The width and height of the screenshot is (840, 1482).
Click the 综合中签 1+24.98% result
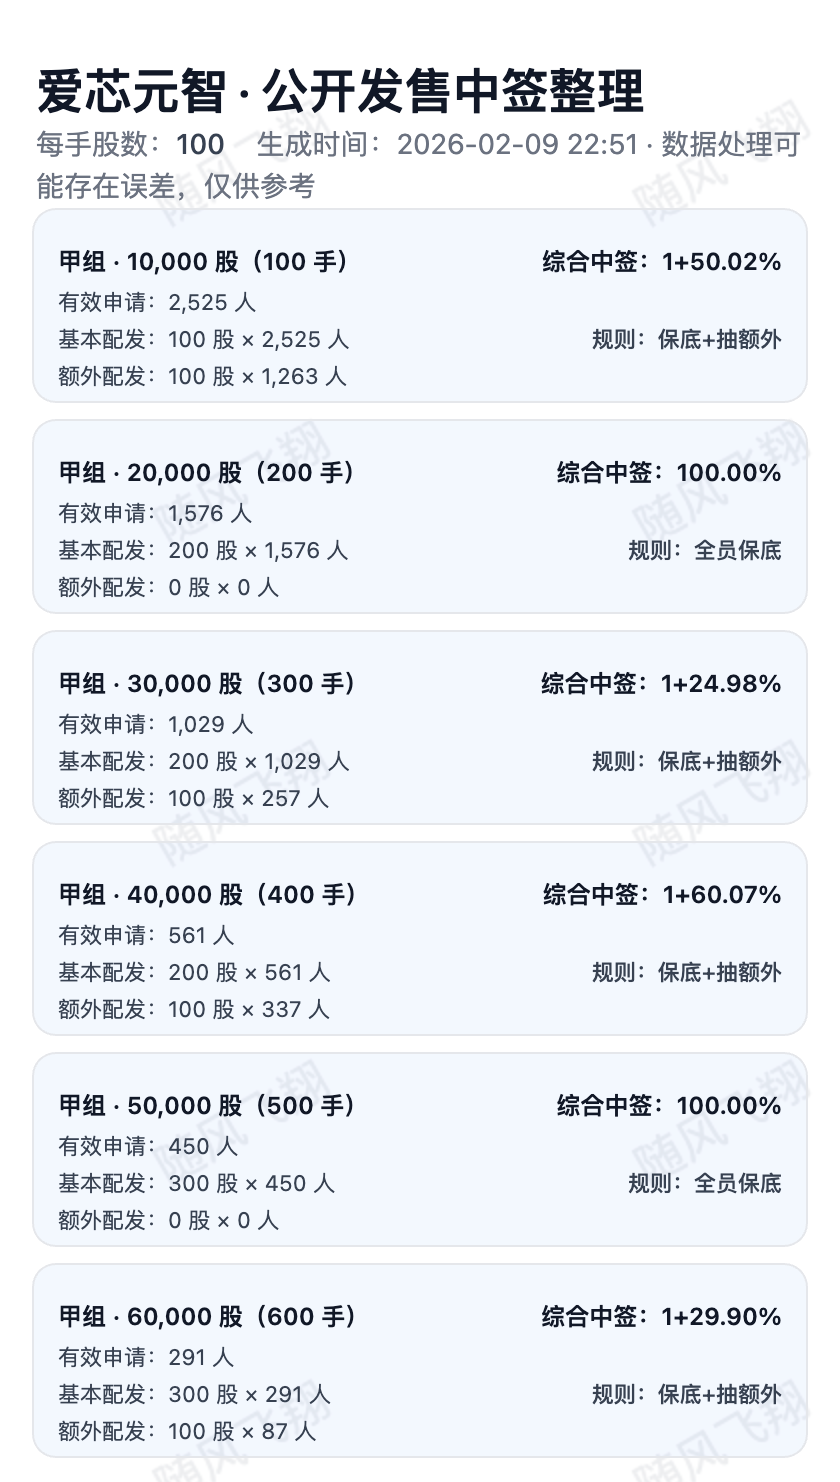pyautogui.click(x=661, y=684)
